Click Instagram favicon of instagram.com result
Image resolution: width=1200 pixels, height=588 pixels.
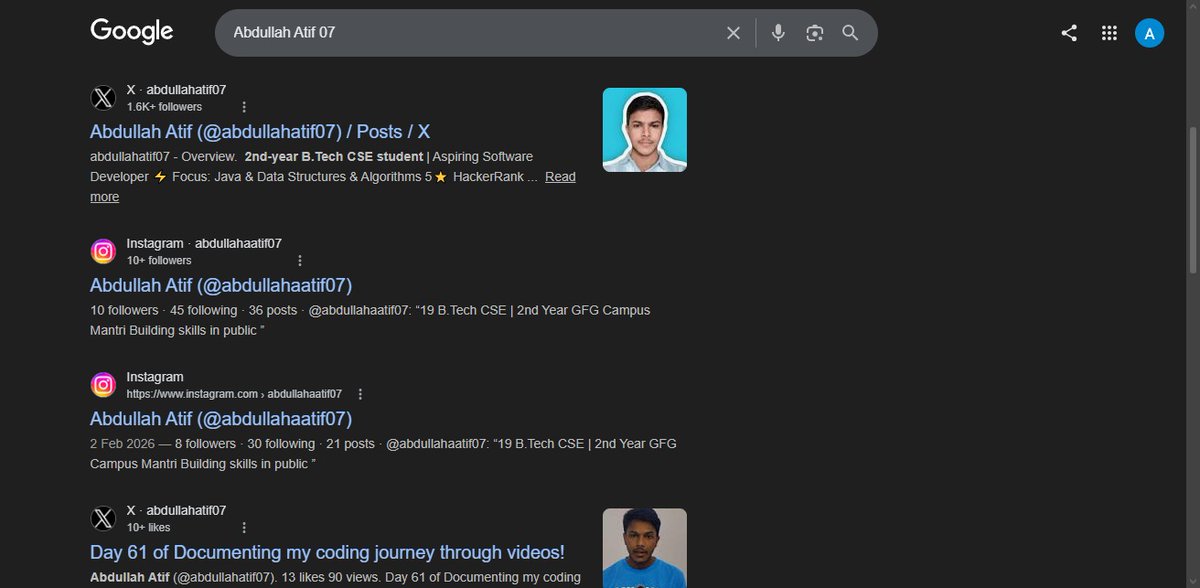coord(103,385)
